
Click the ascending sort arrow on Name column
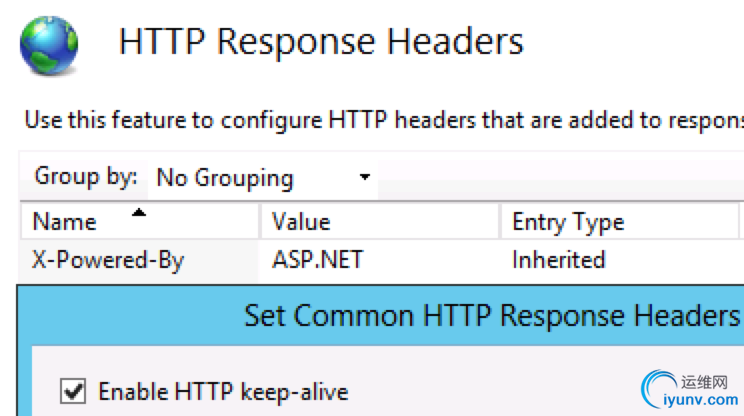[x=139, y=212]
